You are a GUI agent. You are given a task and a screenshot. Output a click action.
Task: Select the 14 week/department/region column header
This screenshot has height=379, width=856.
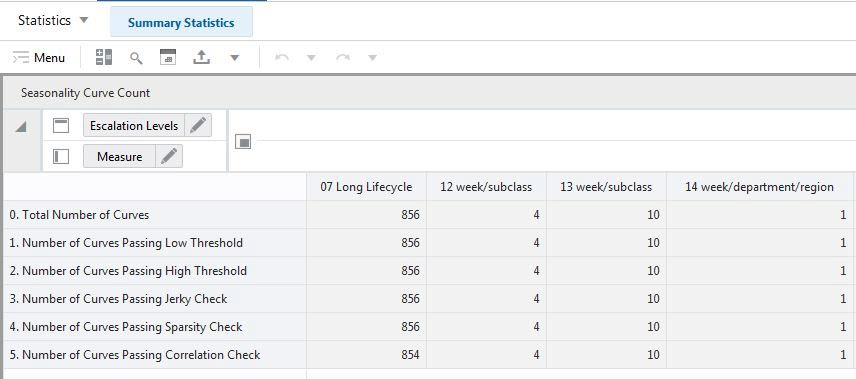pos(759,187)
